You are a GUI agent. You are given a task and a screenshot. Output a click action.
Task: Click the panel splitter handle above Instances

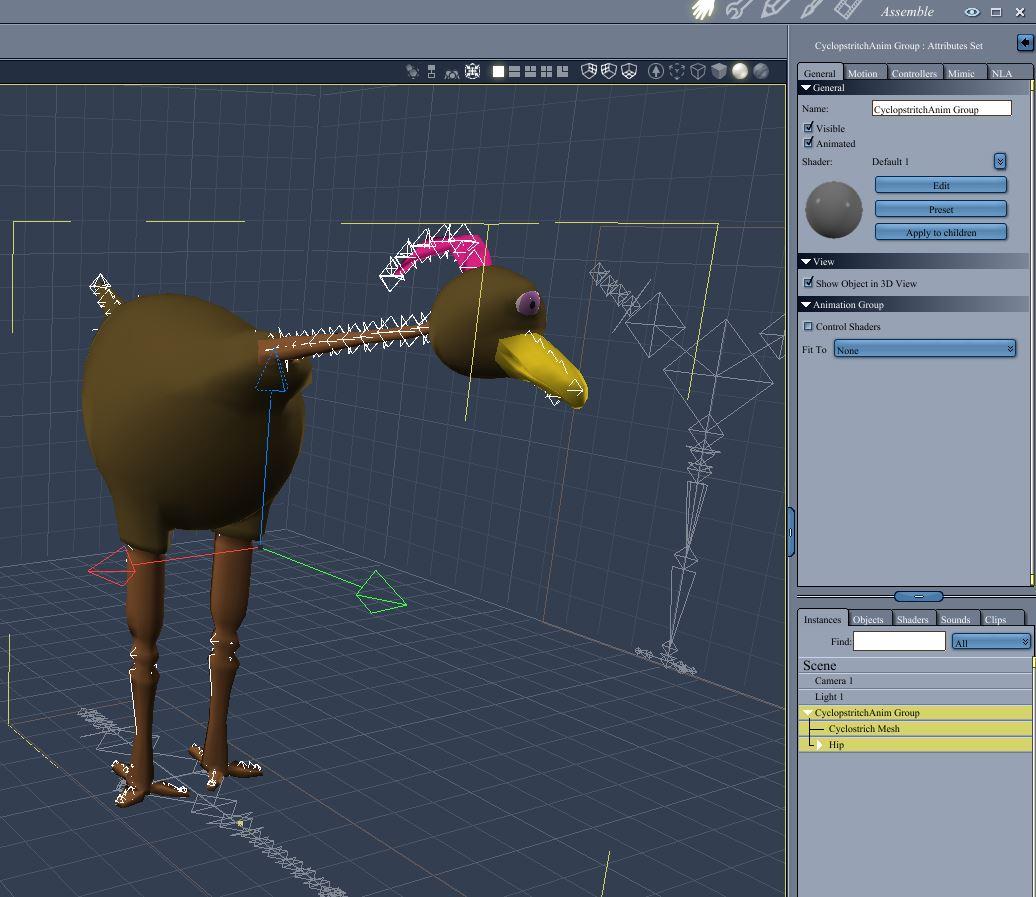click(x=918, y=596)
